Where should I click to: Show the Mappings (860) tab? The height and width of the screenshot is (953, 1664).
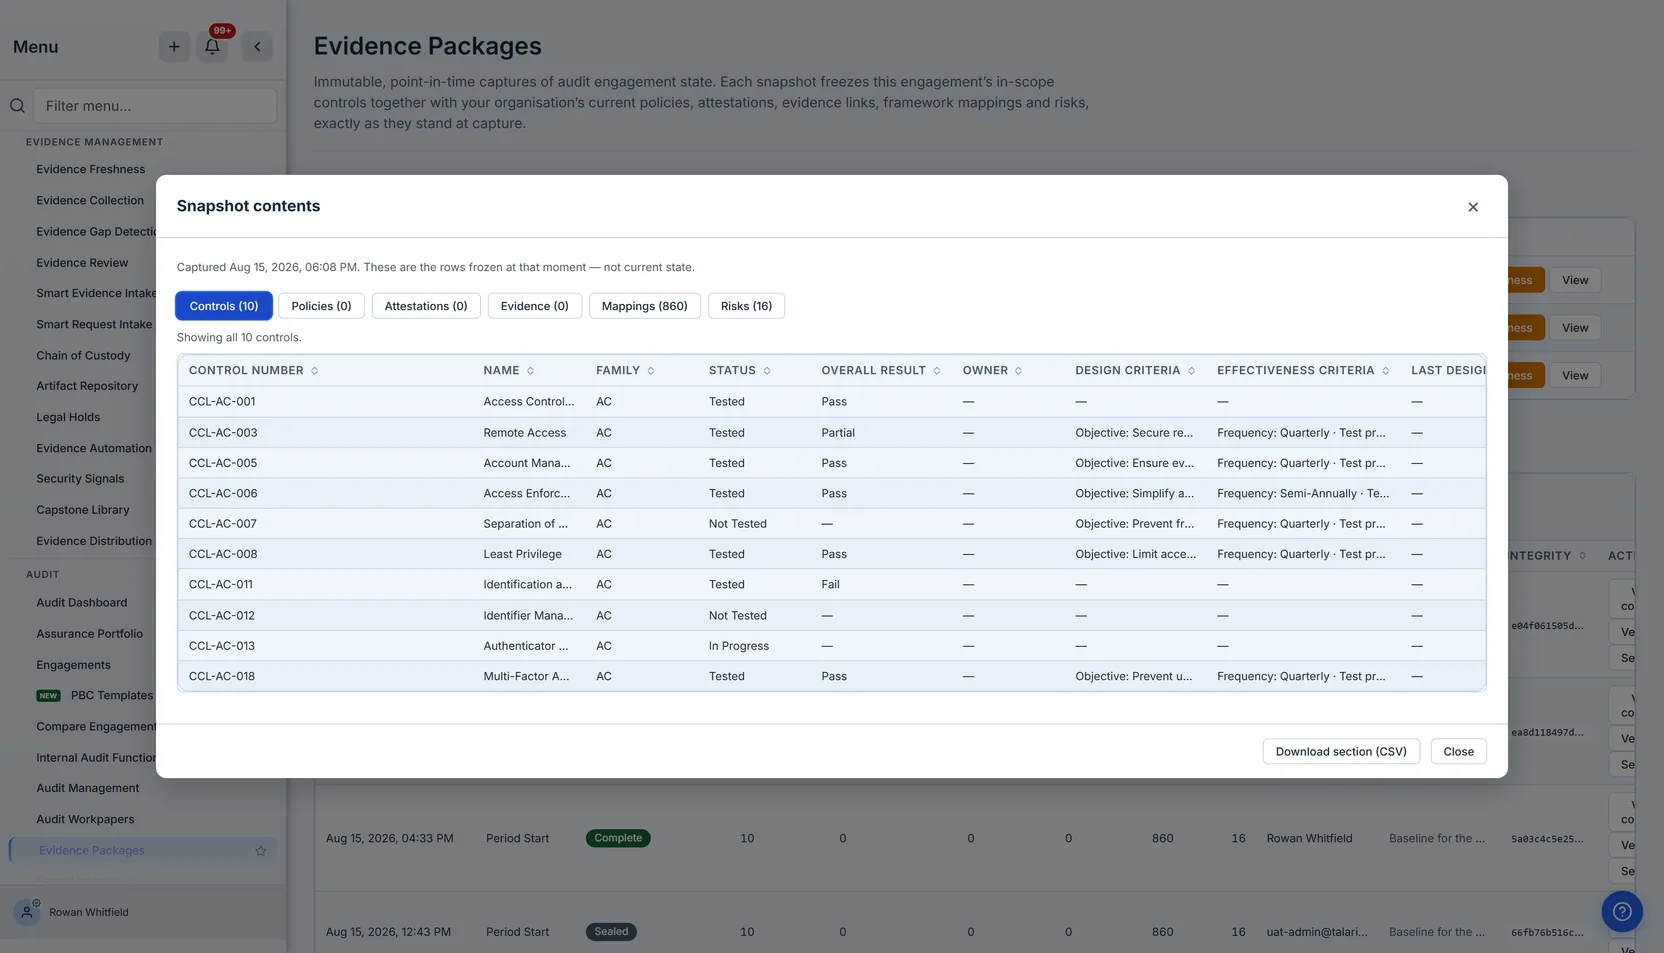click(644, 306)
